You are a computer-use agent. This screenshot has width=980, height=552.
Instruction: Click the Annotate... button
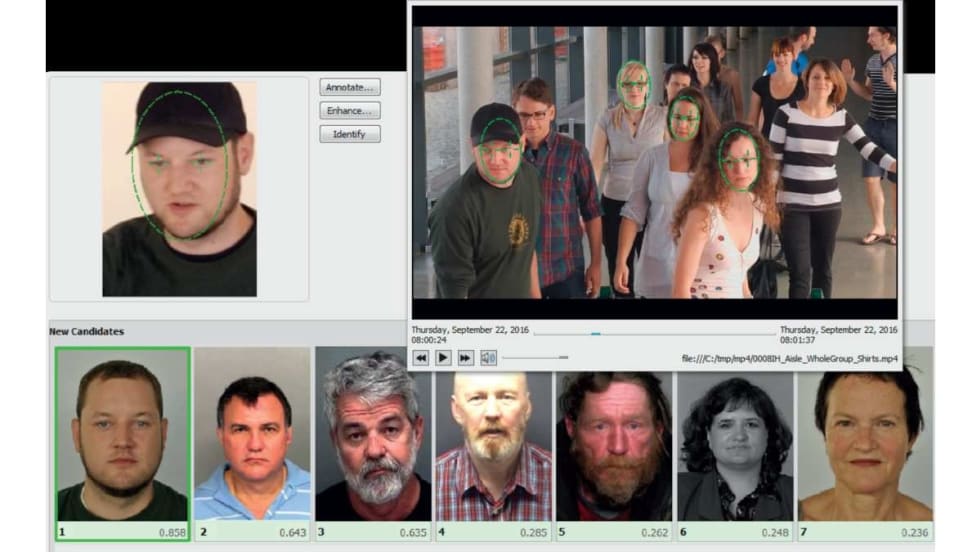(x=350, y=87)
